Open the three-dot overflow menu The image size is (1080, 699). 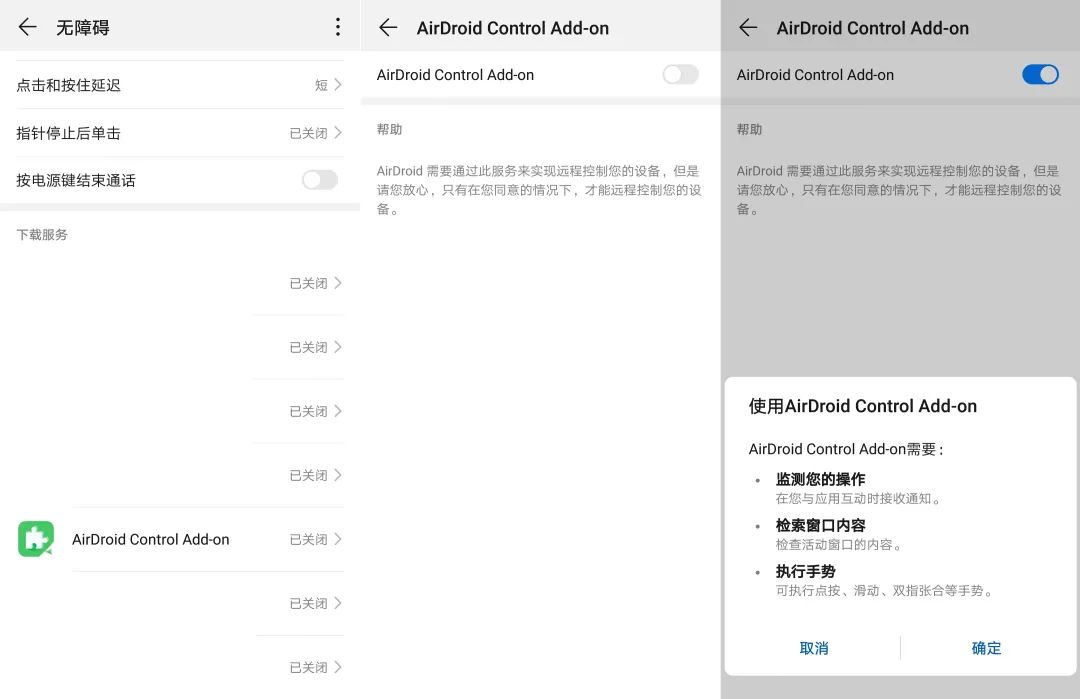click(x=338, y=26)
